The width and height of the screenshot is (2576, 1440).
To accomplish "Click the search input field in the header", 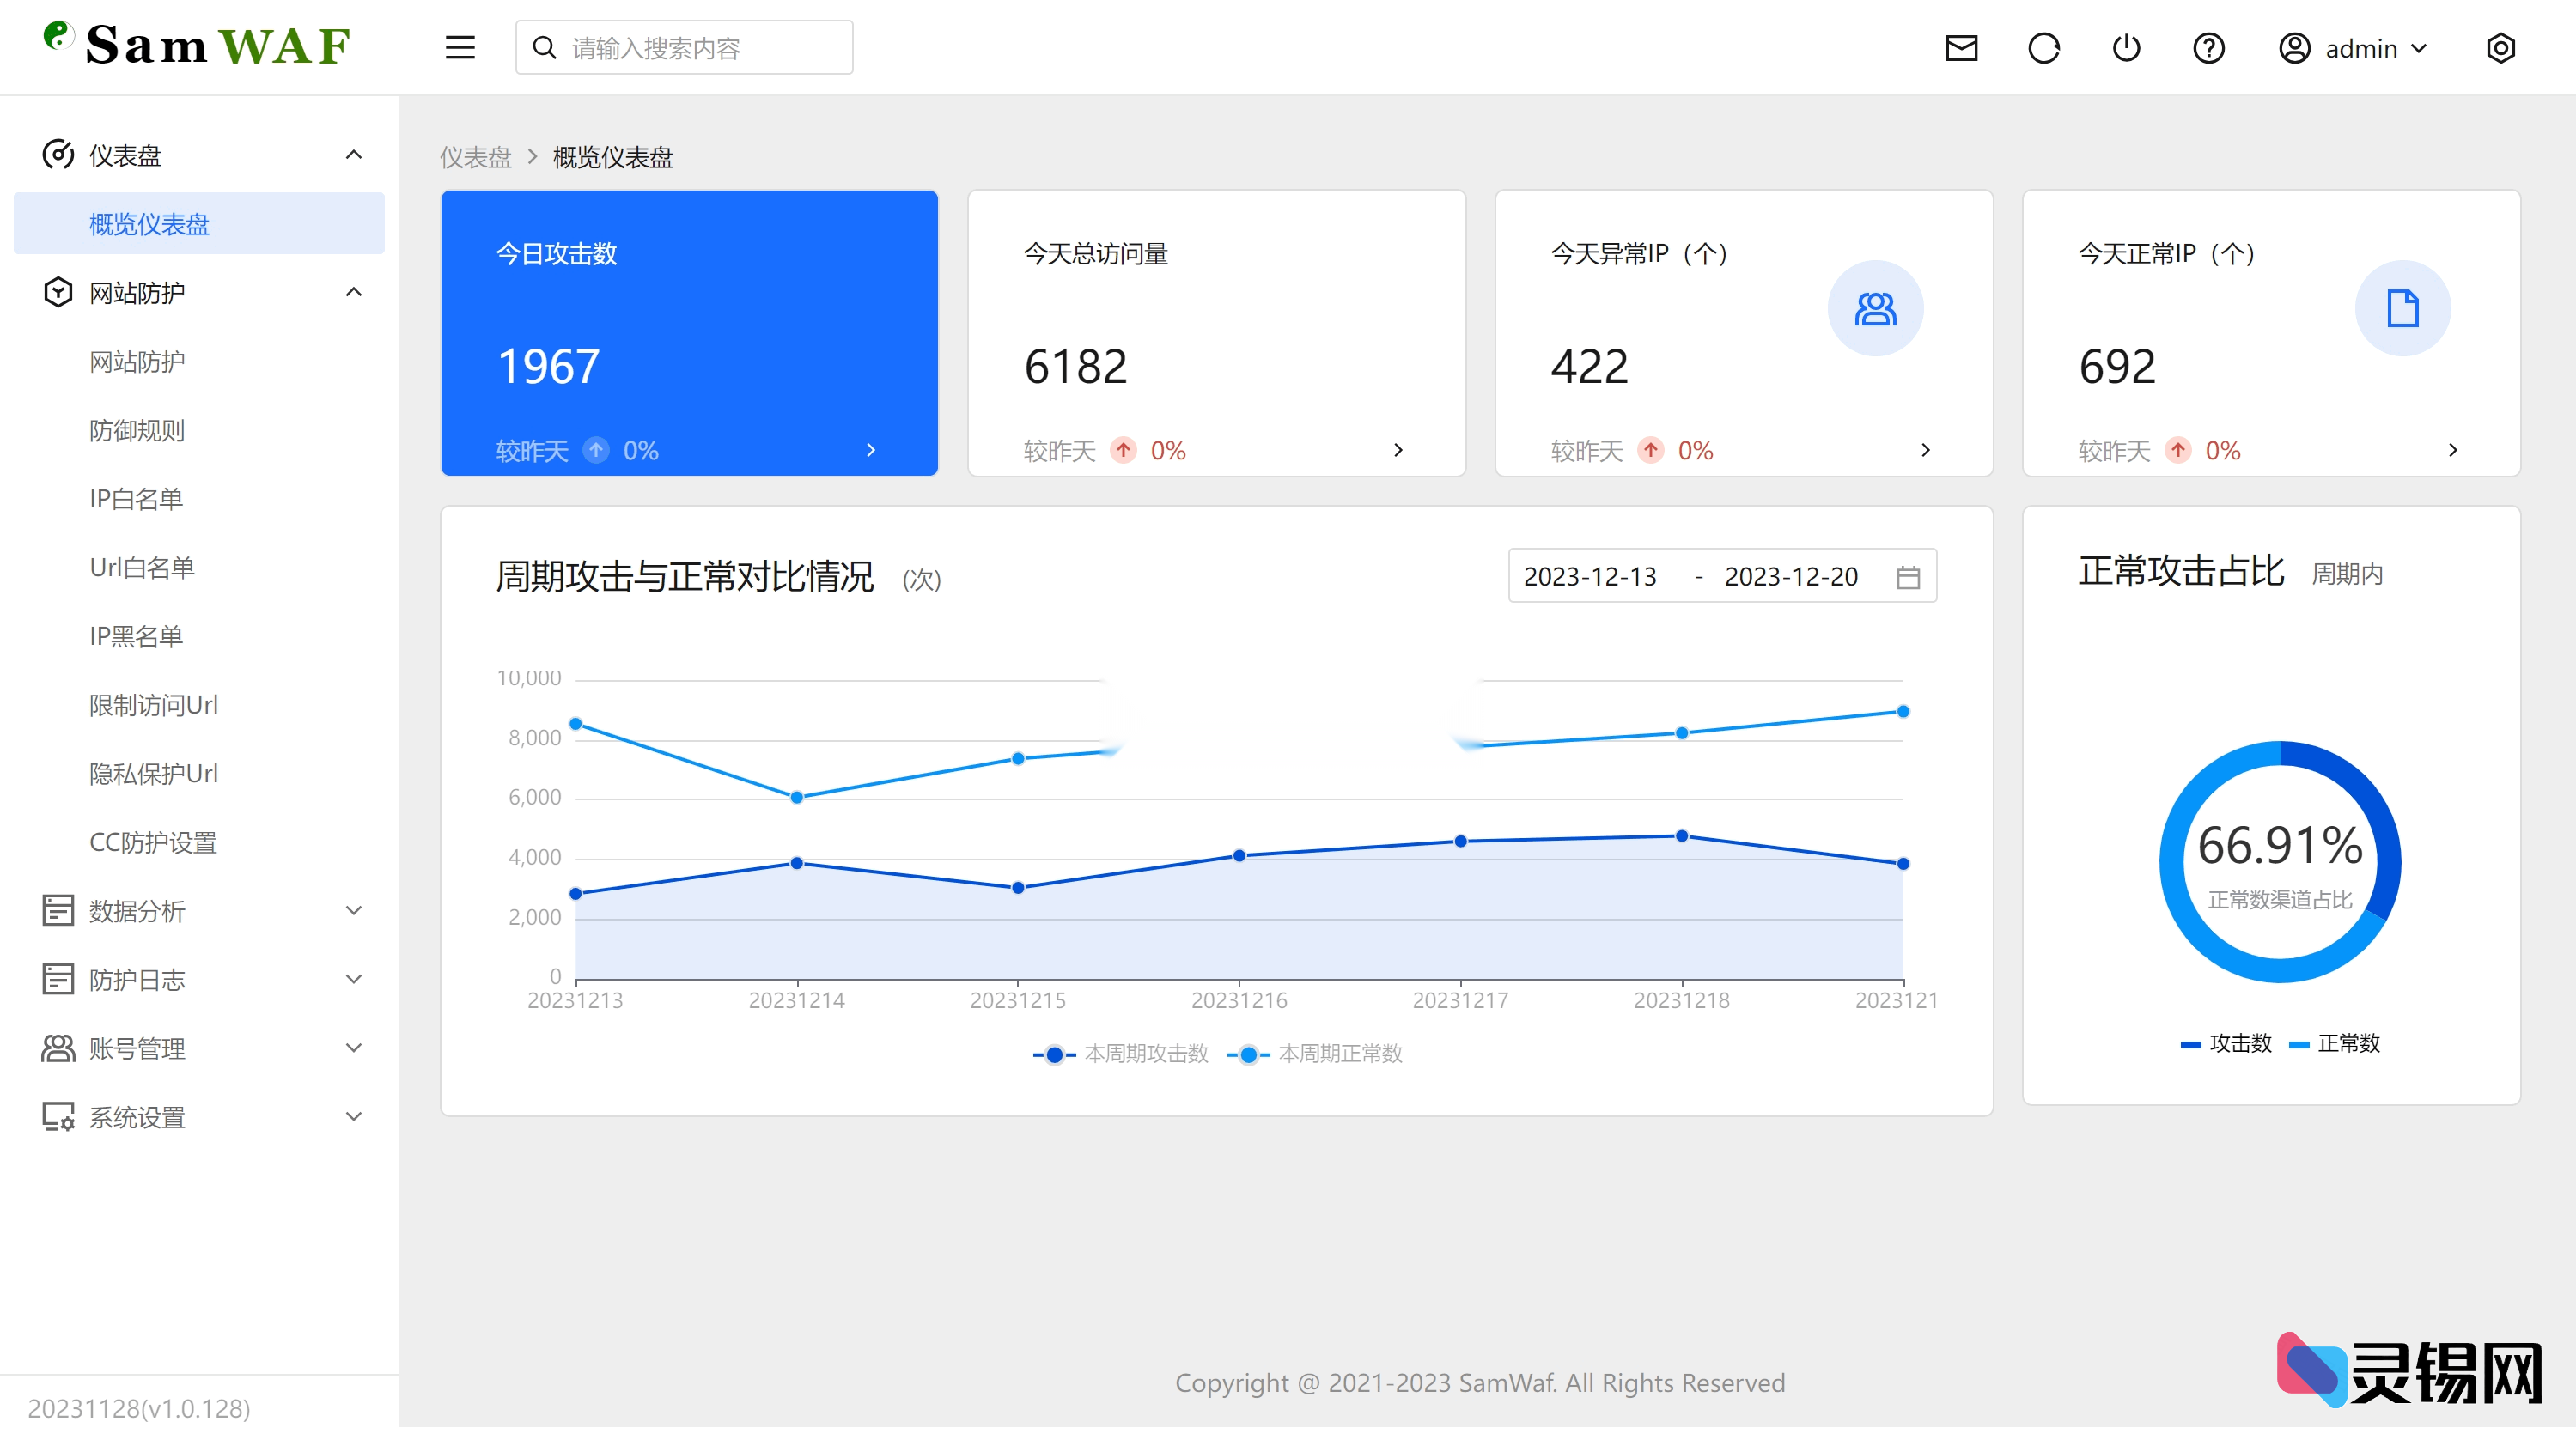I will click(683, 47).
